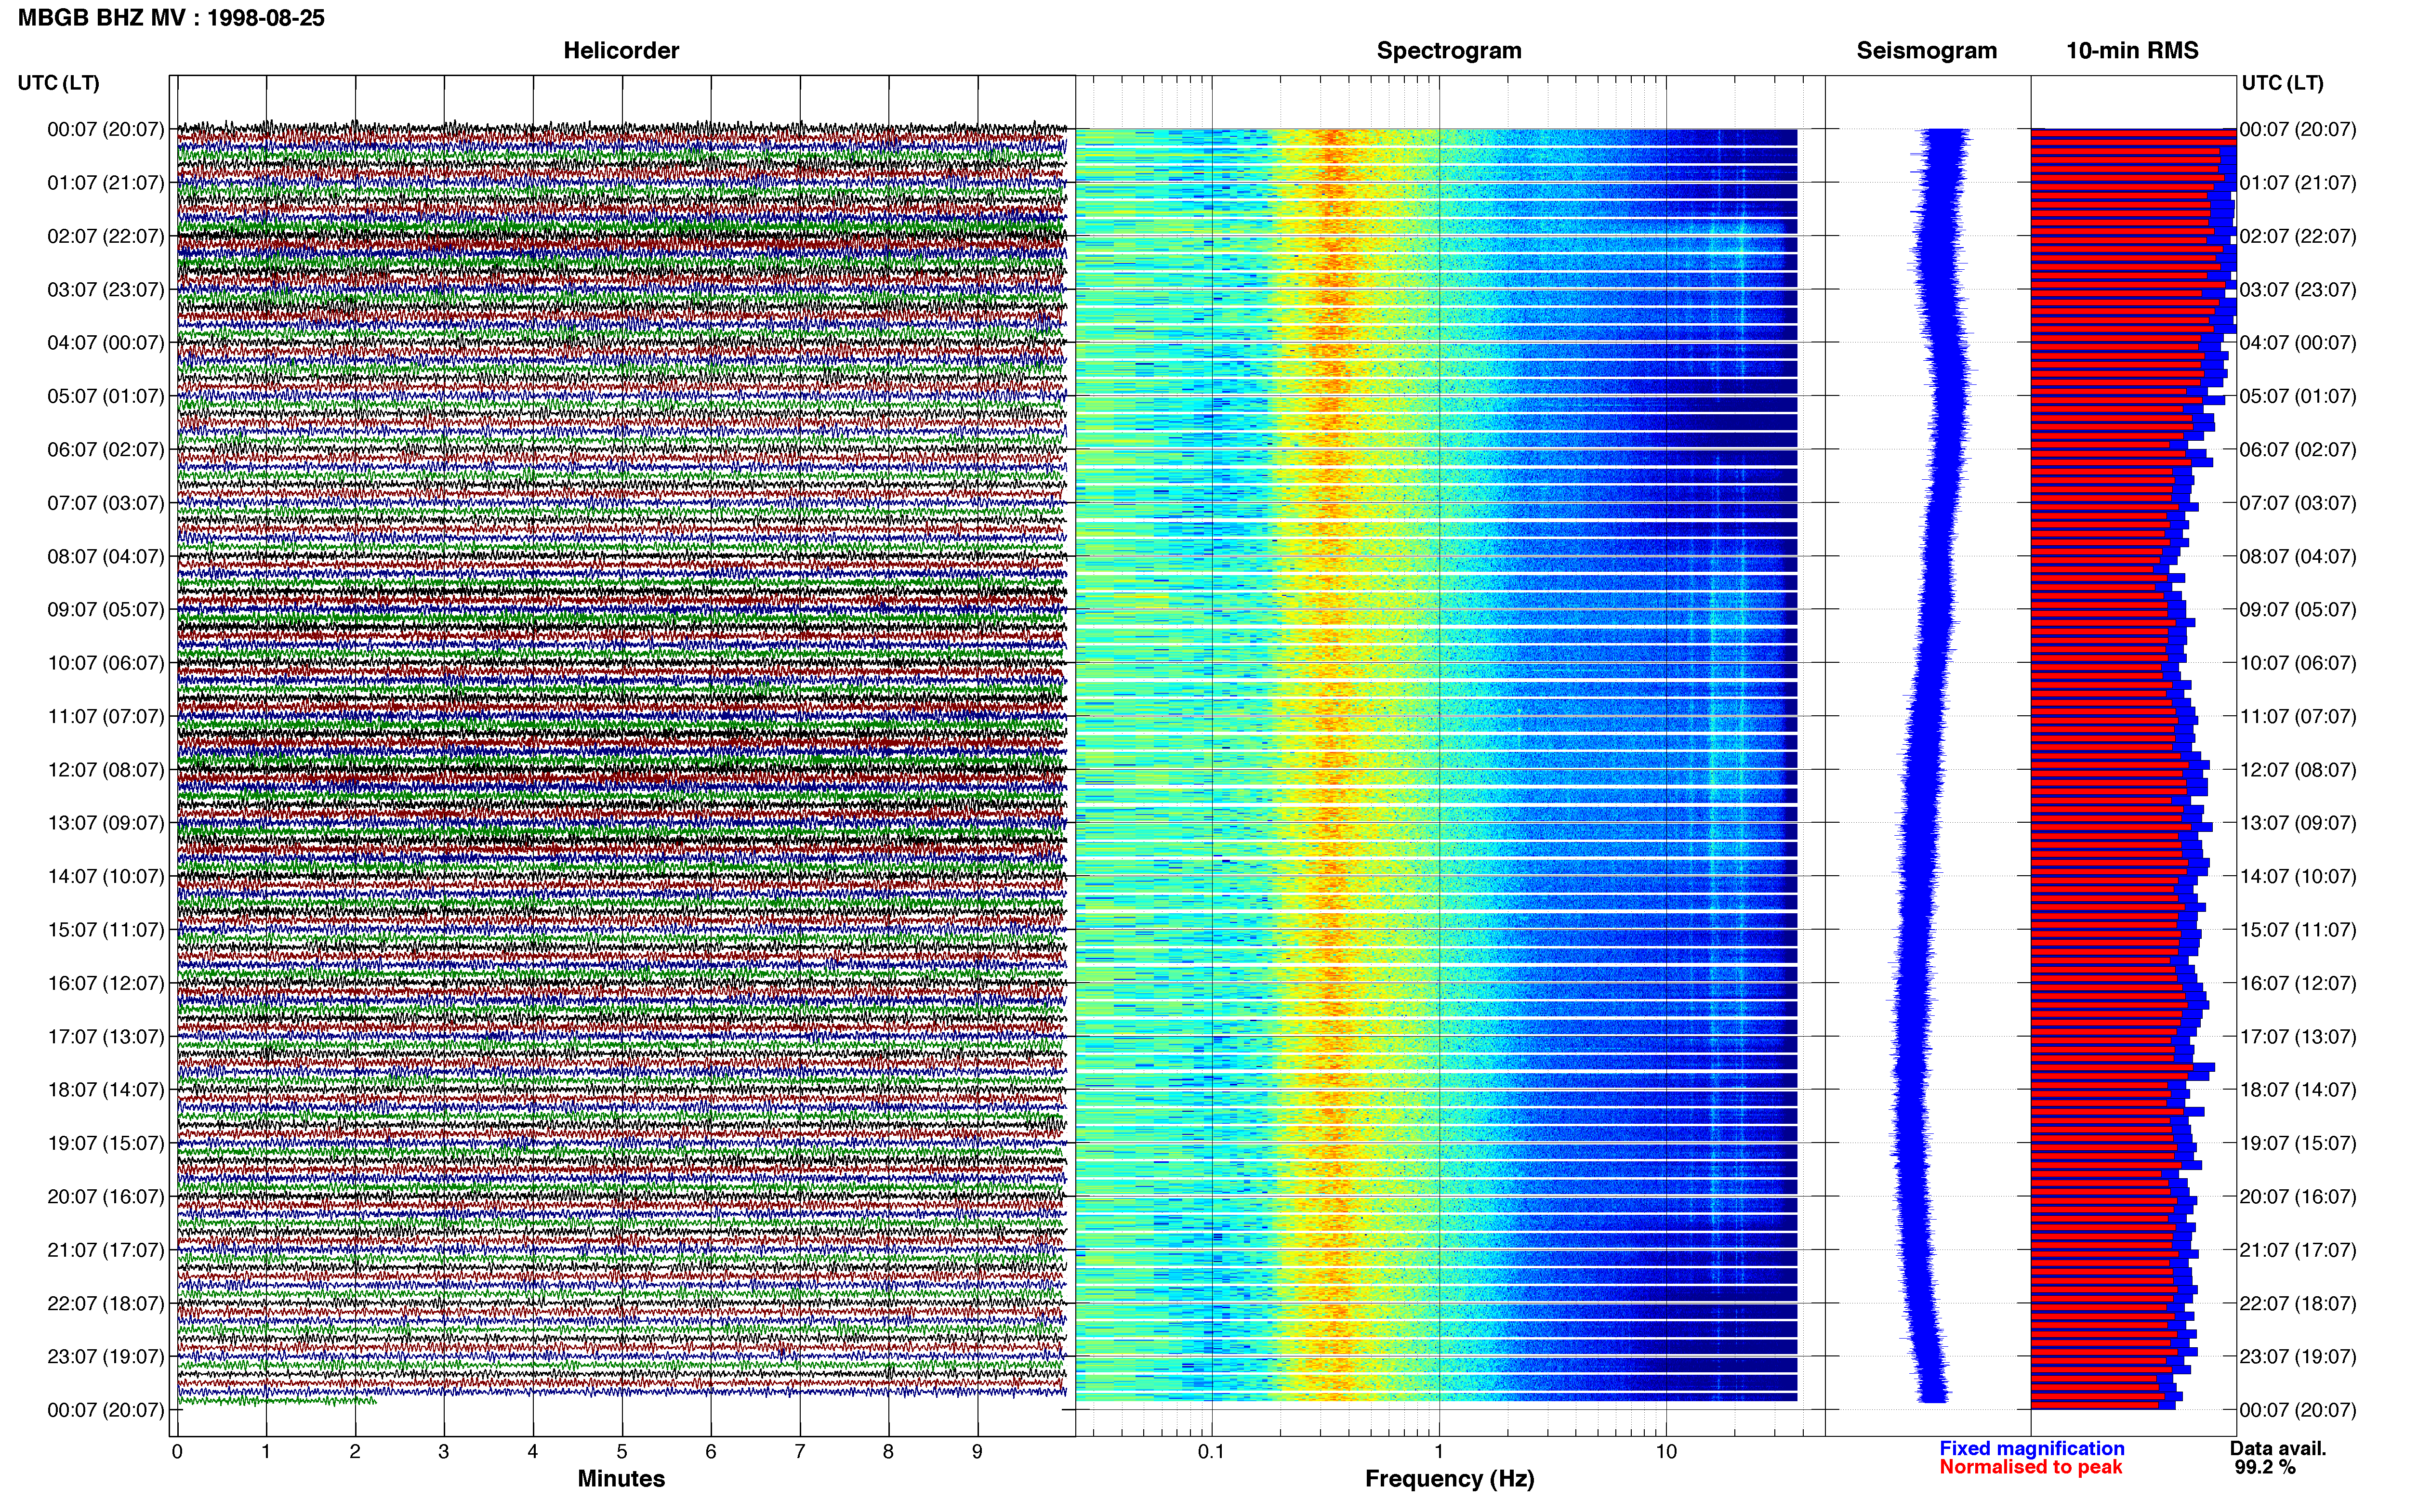Click '01:07 (21:07)' on the left time axis

106,183
